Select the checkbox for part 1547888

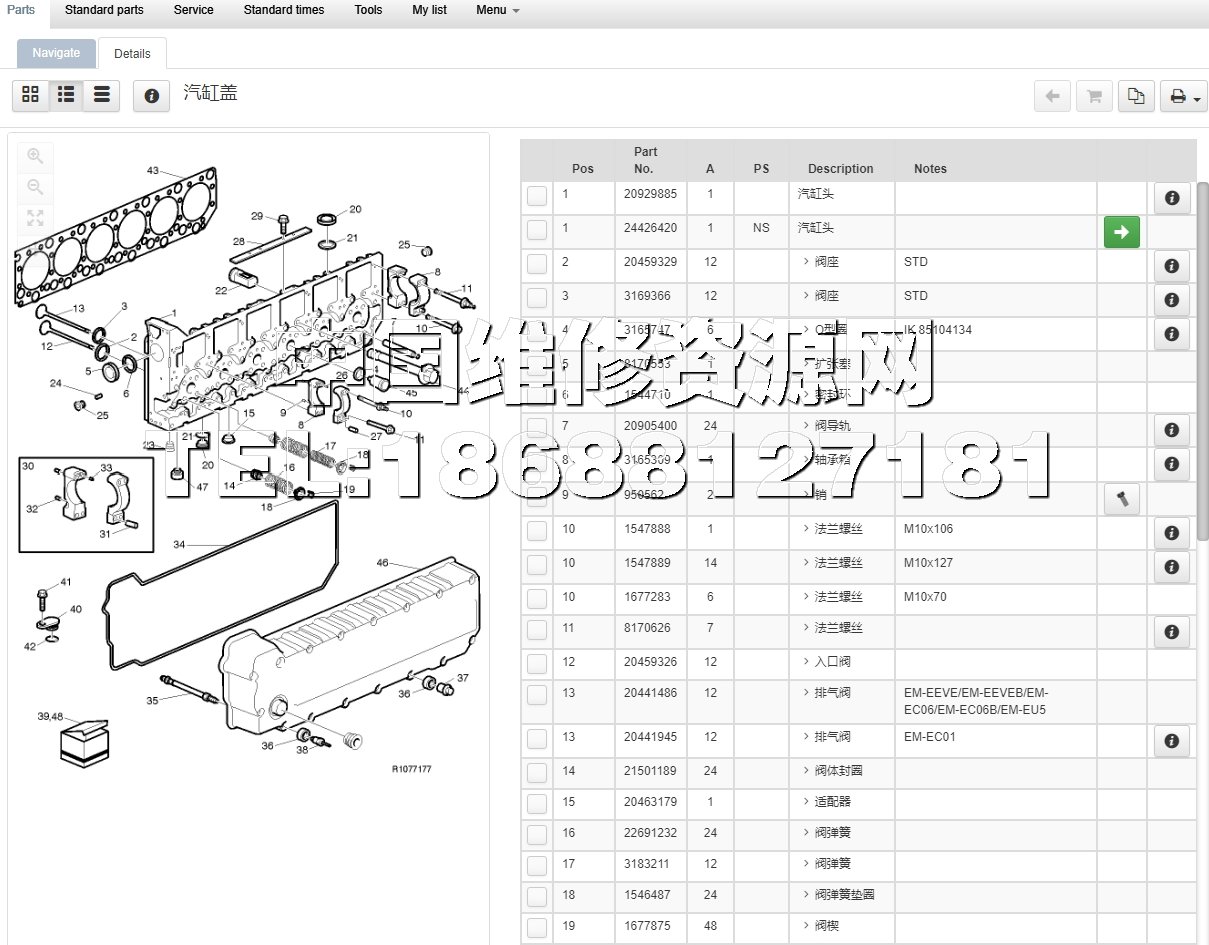coord(537,531)
